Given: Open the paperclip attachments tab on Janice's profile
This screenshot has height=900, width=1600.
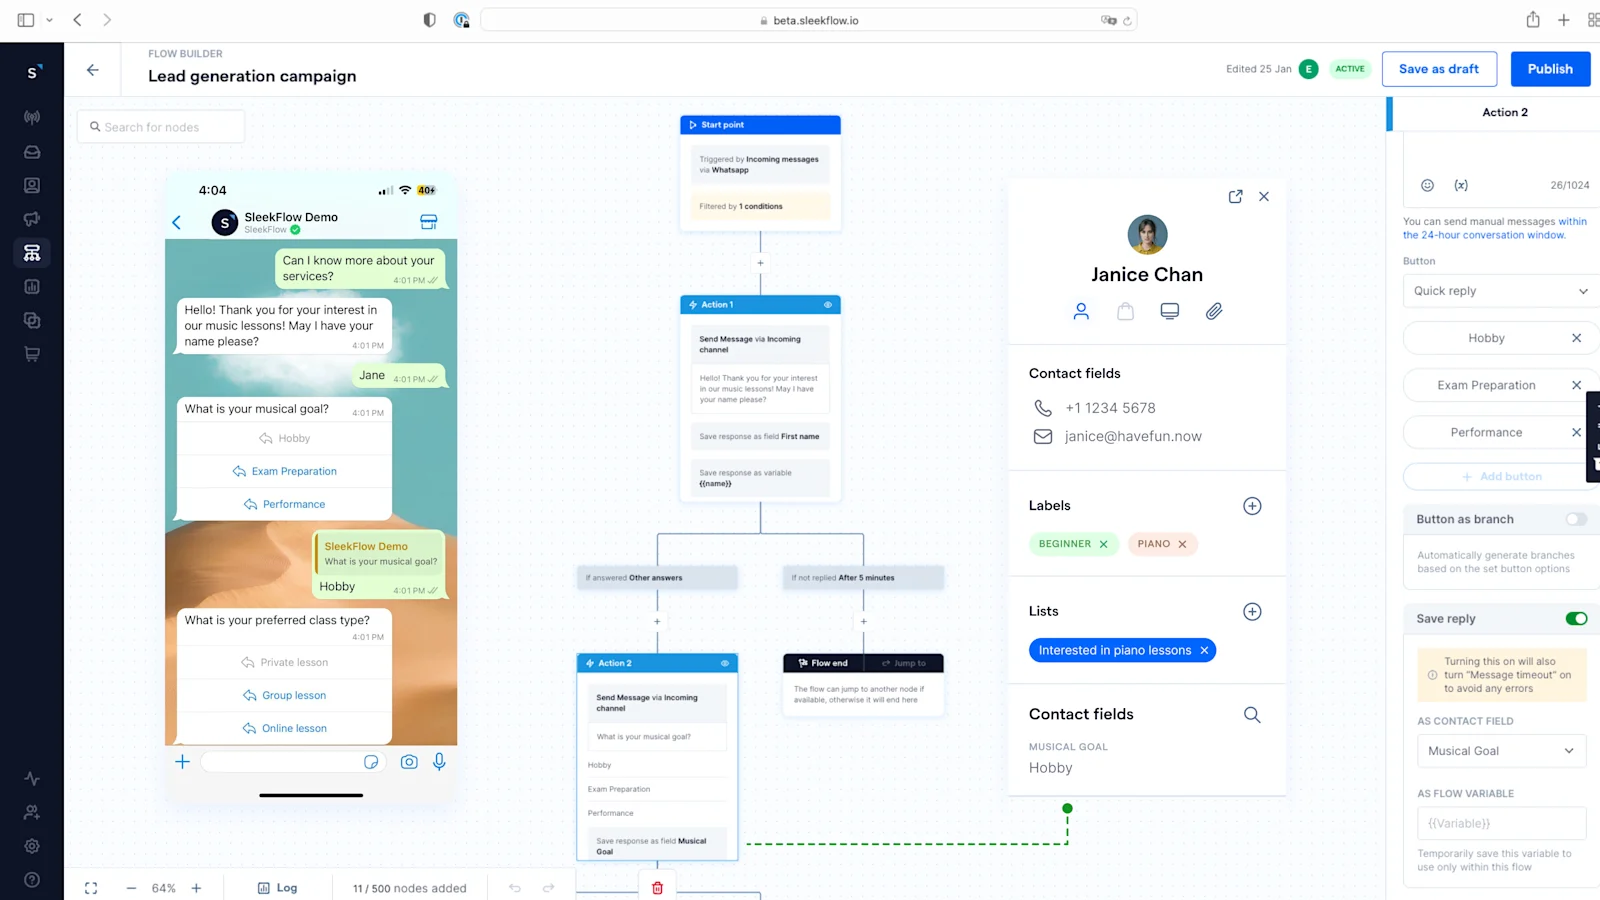Looking at the screenshot, I should (x=1213, y=311).
